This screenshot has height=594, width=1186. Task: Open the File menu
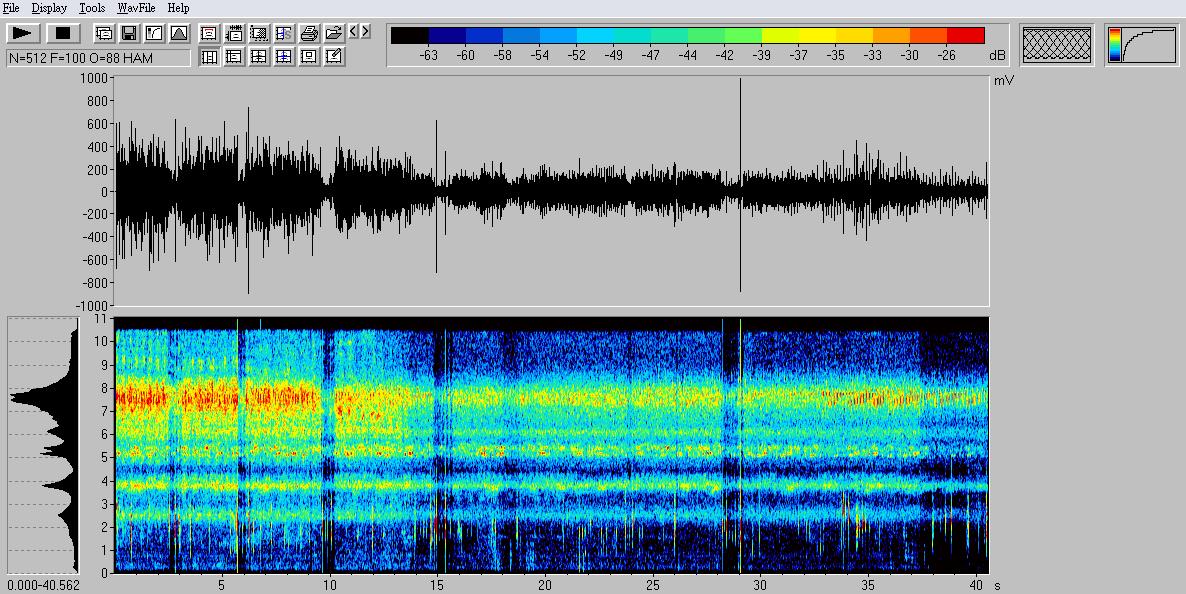(x=11, y=8)
